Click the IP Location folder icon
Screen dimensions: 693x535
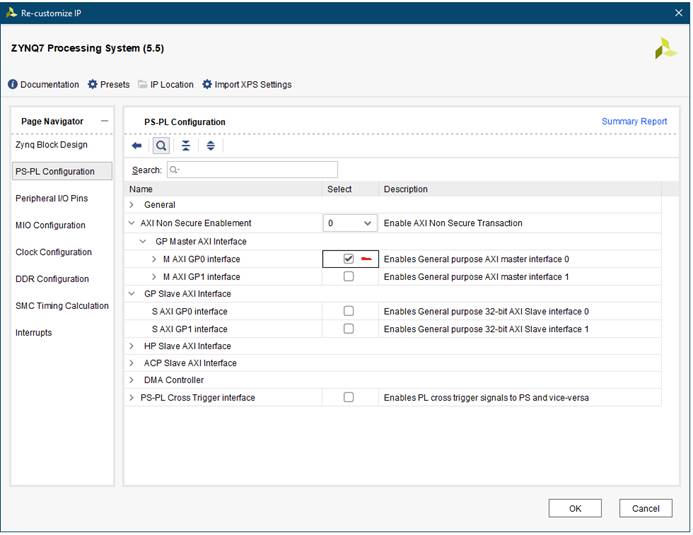click(x=143, y=85)
